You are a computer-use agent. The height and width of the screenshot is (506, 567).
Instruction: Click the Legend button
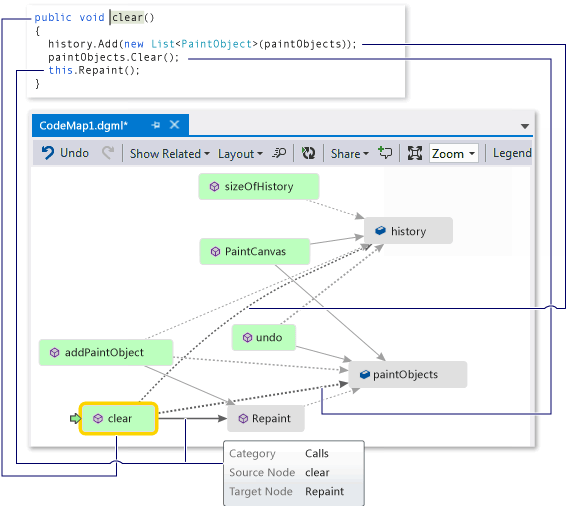click(512, 153)
